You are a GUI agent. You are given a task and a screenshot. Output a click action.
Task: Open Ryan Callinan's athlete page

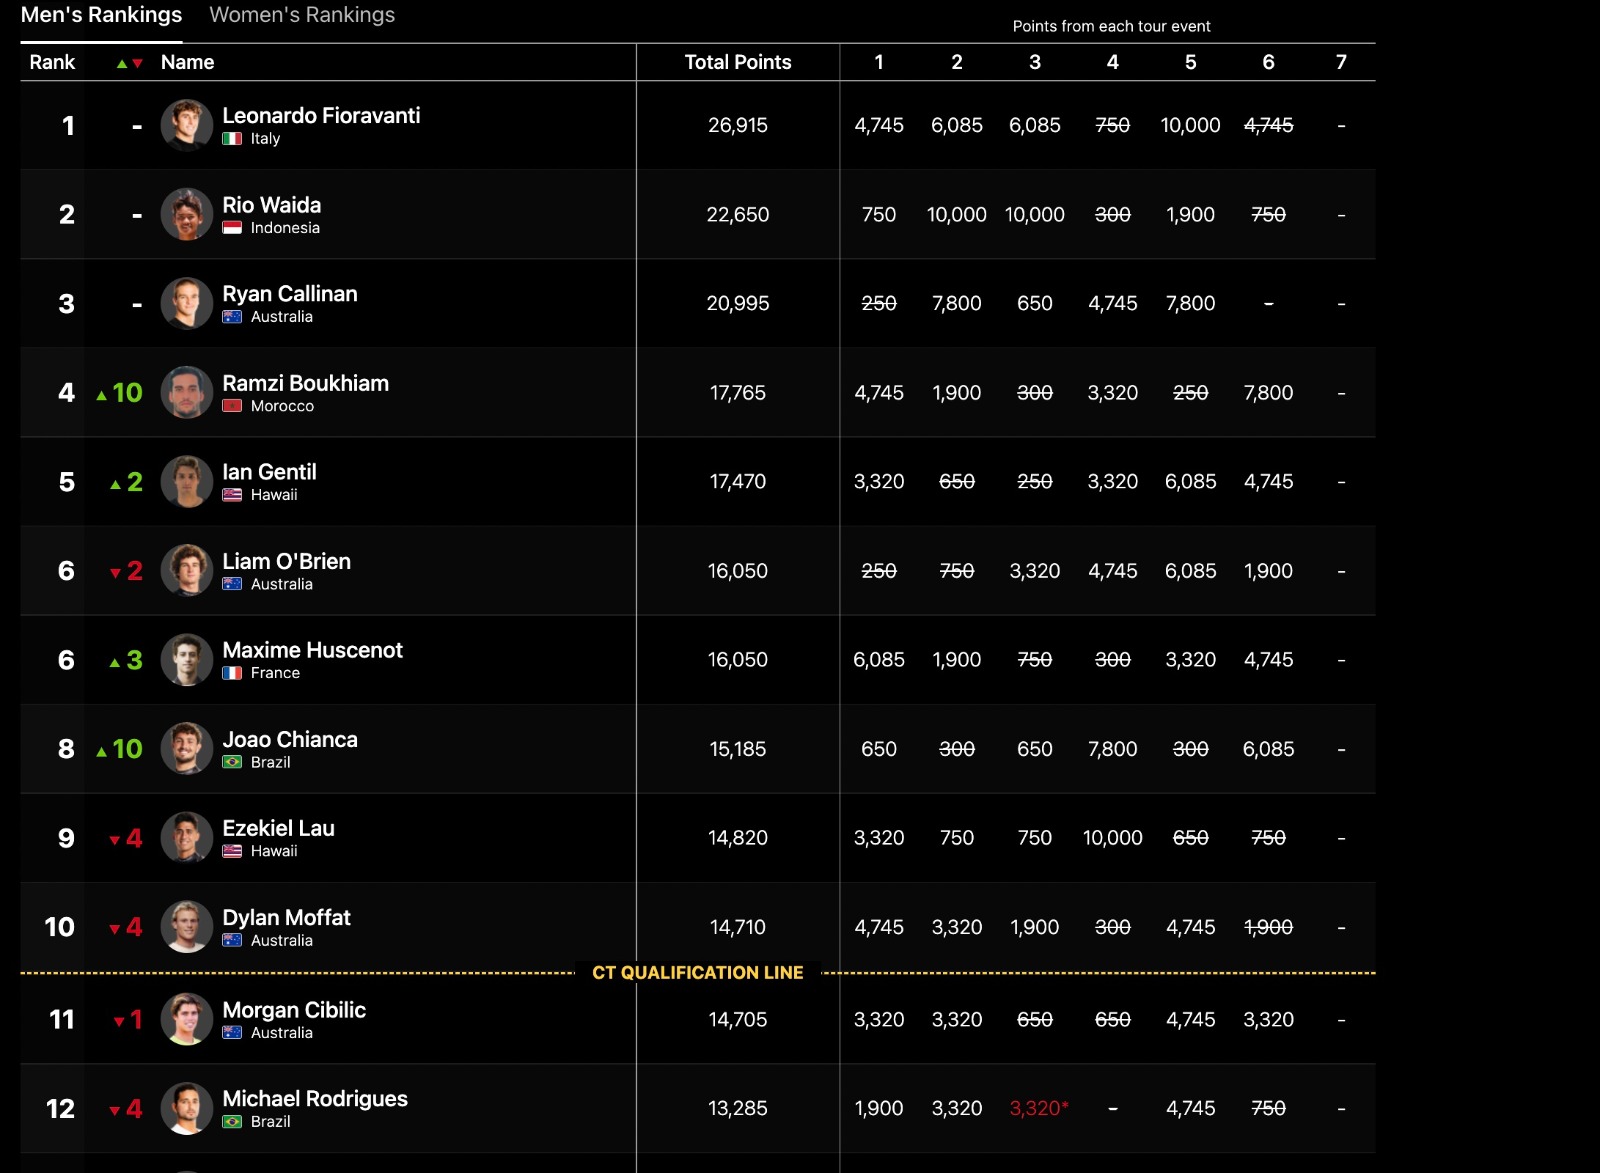[x=290, y=294]
